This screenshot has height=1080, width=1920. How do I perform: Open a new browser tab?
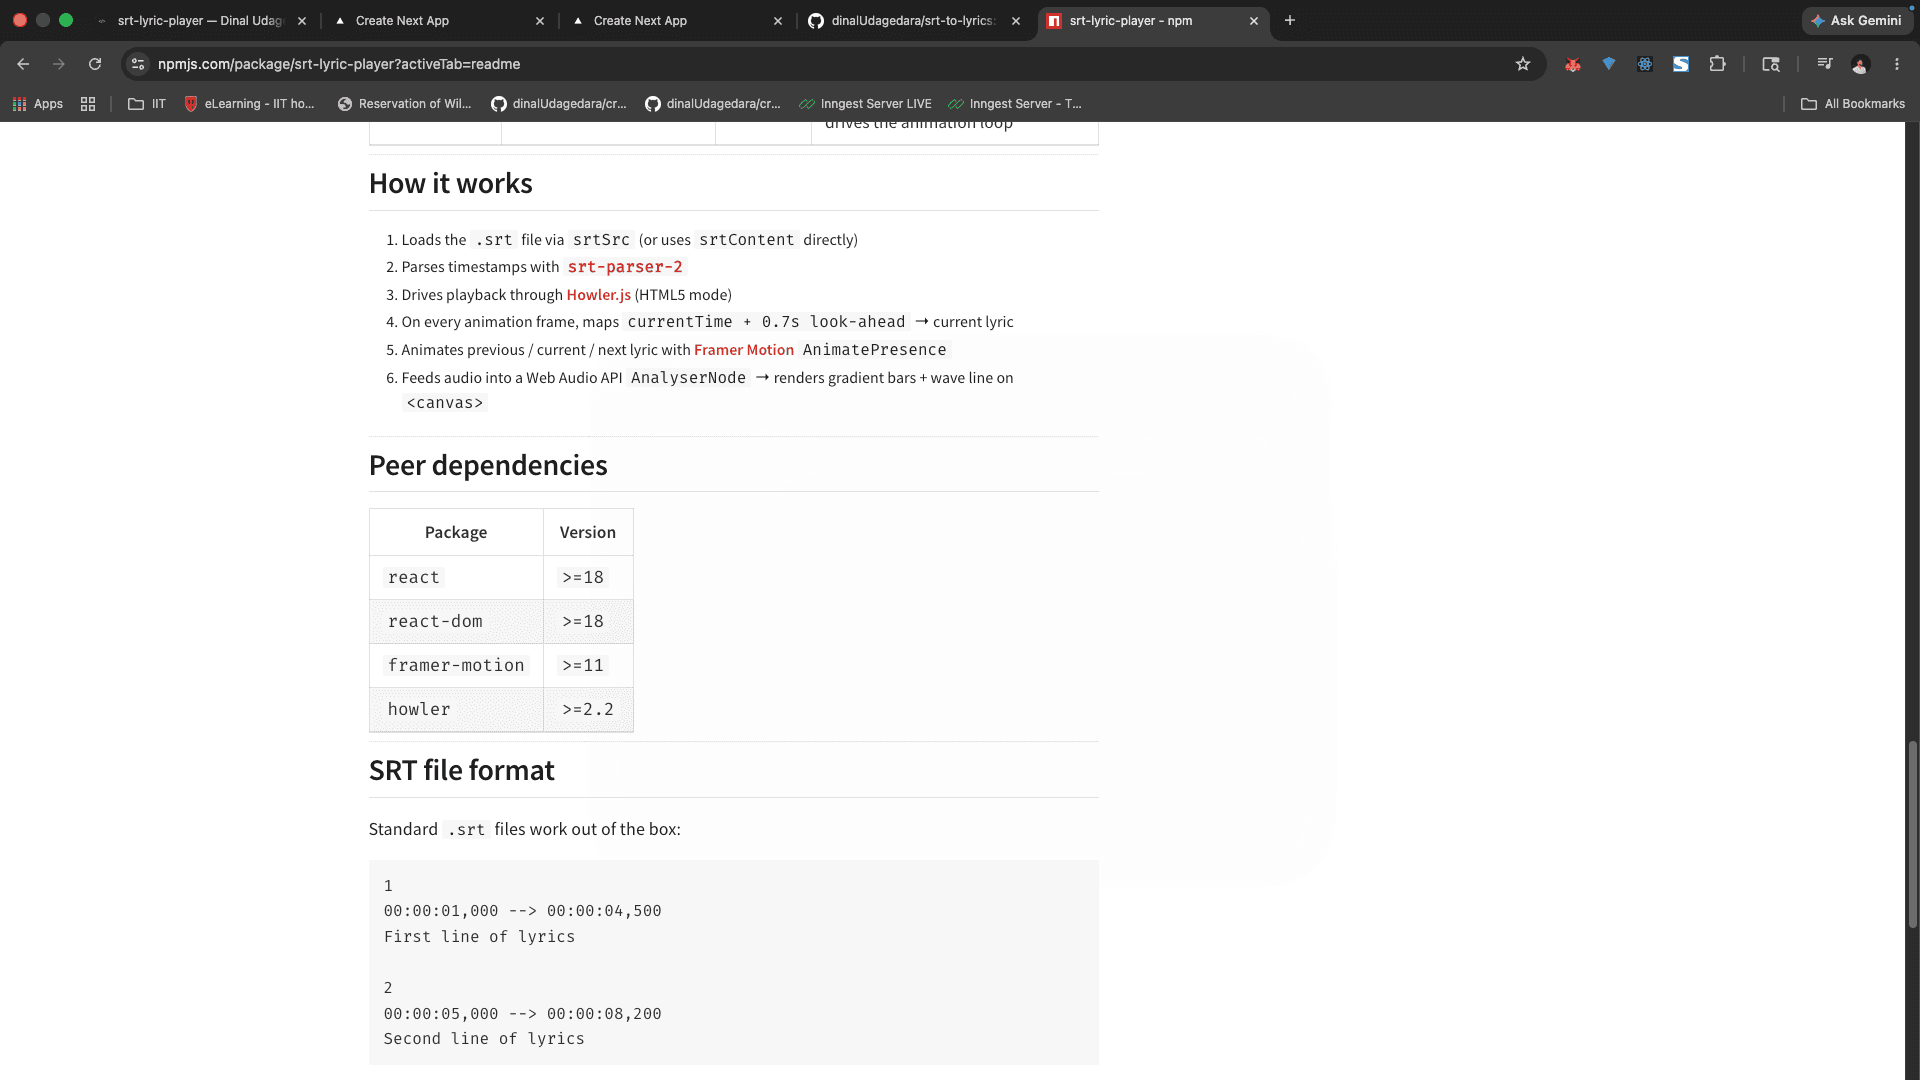tap(1290, 20)
